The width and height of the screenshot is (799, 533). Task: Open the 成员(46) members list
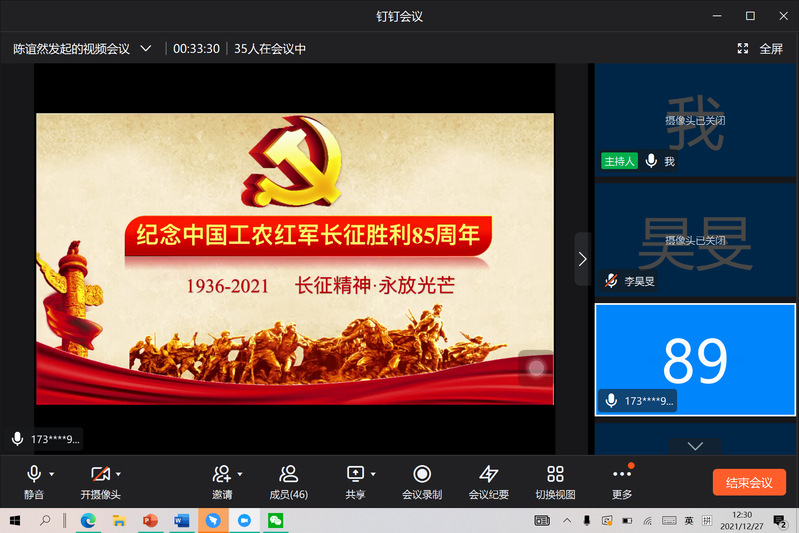pyautogui.click(x=288, y=482)
